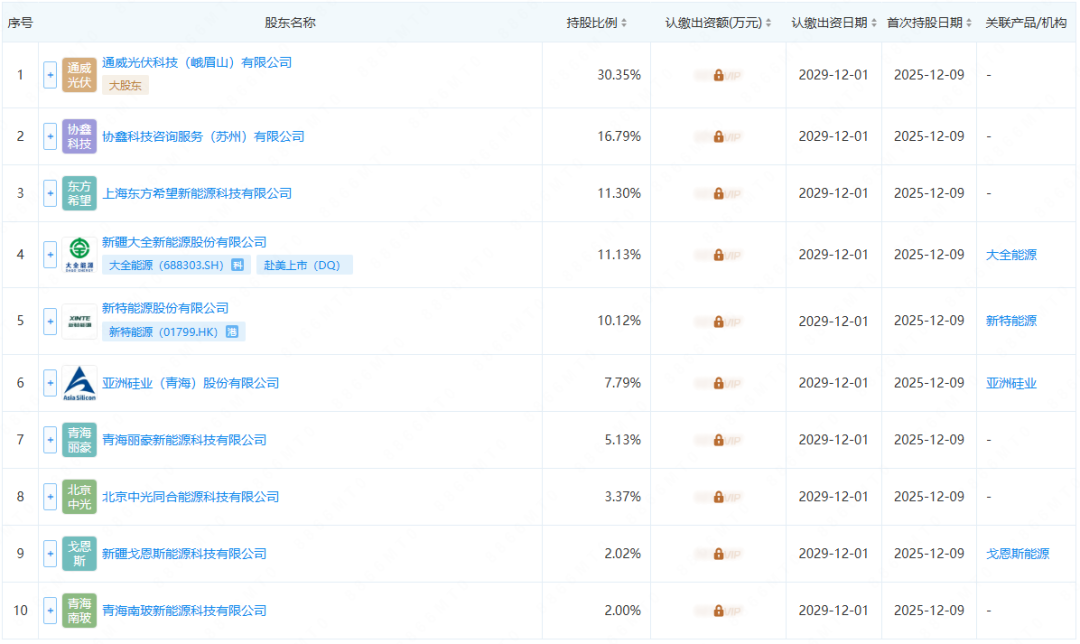This screenshot has width=1080, height=644.
Task: Click the 青海丽豪 logo icon
Action: (78, 440)
